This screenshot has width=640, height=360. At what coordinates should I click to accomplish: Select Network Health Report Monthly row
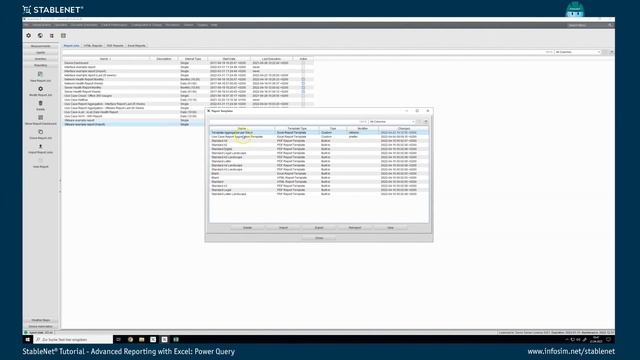(x=188, y=79)
